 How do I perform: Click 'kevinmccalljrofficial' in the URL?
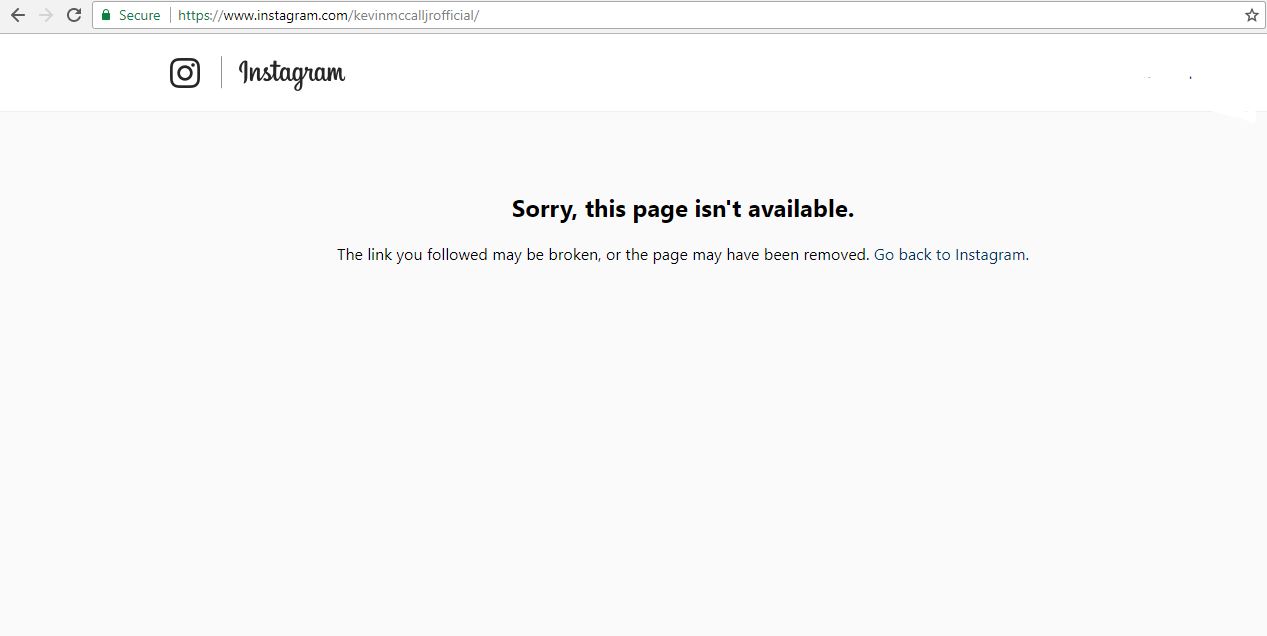(413, 15)
